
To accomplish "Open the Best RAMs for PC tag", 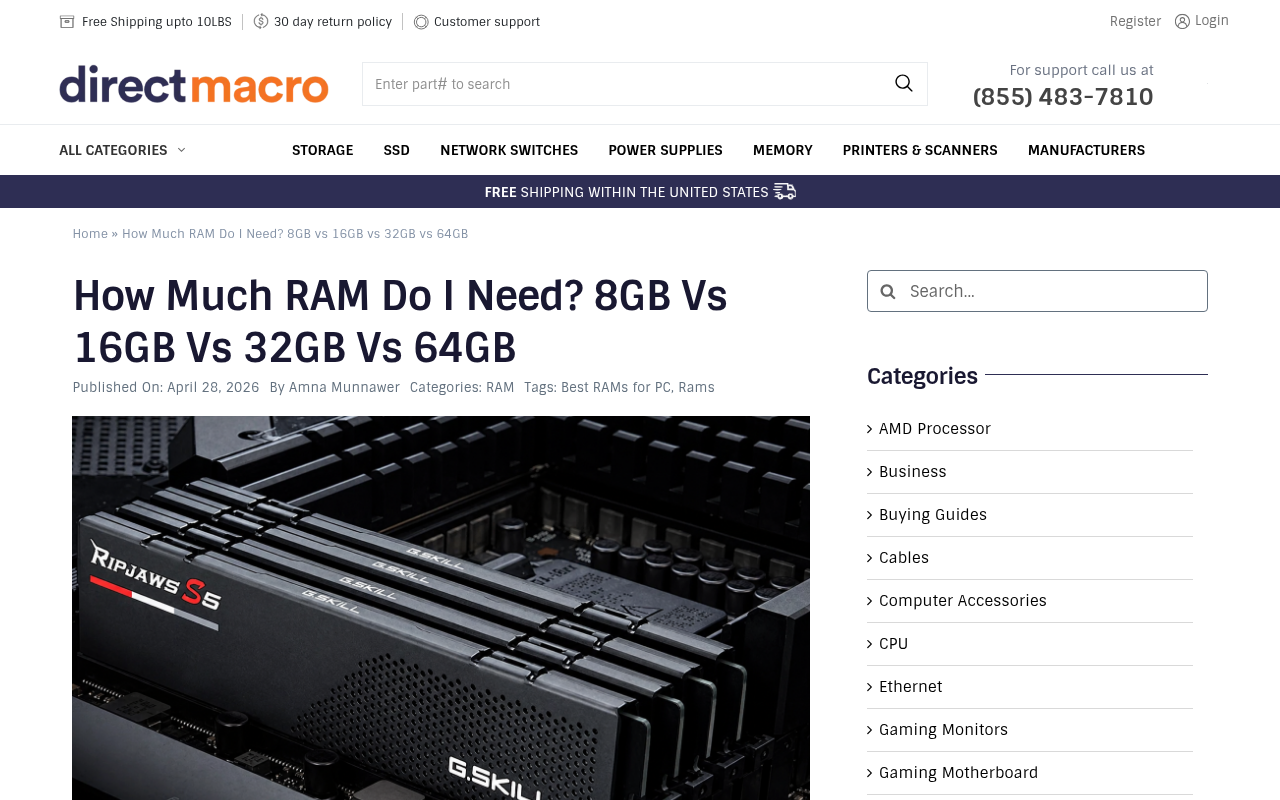I will pyautogui.click(x=616, y=387).
